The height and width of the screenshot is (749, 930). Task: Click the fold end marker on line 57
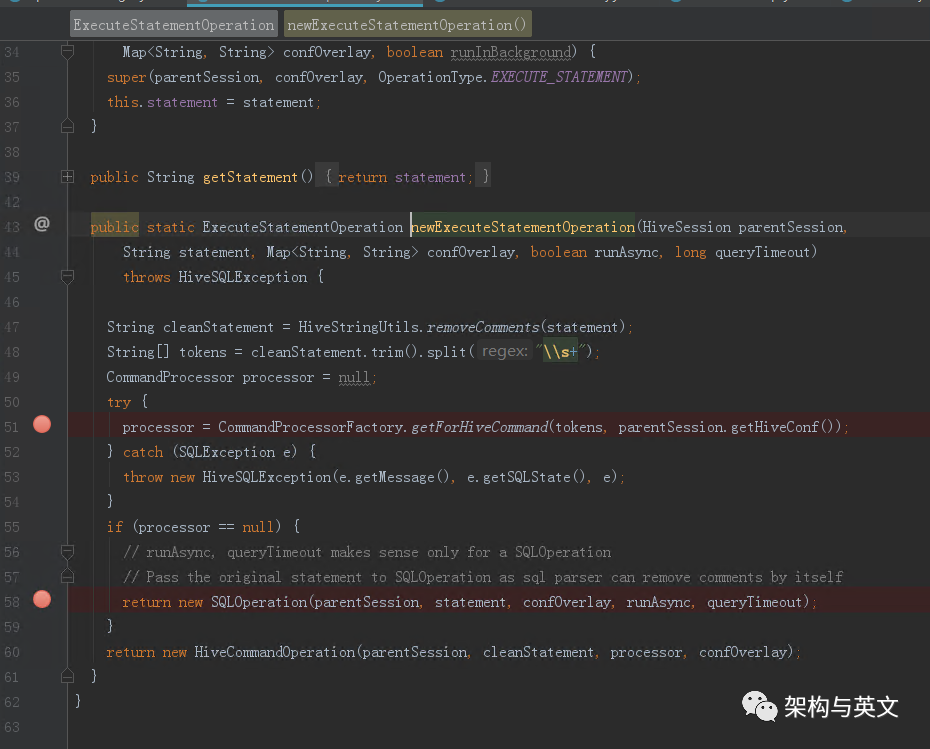[x=68, y=576]
